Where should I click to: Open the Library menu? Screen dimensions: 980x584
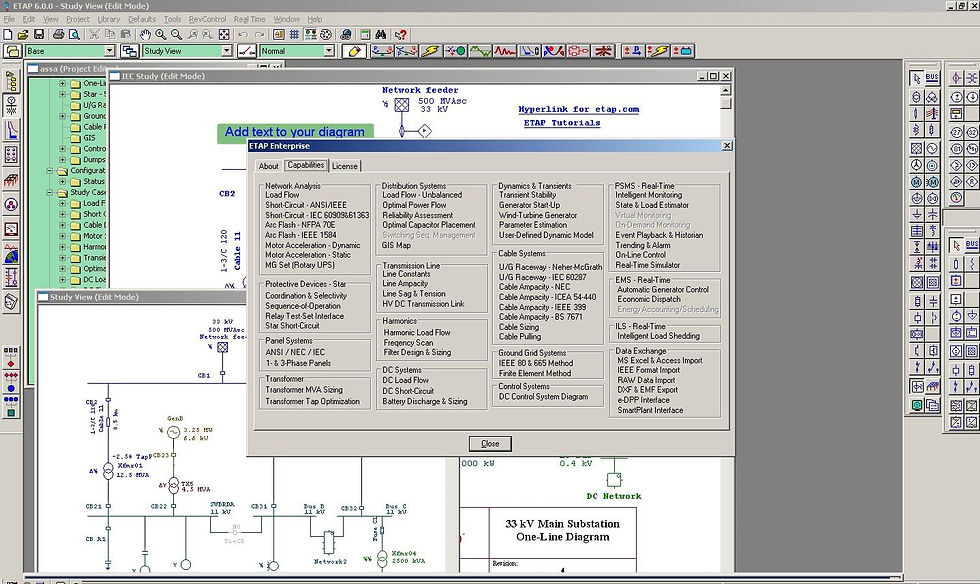click(108, 19)
